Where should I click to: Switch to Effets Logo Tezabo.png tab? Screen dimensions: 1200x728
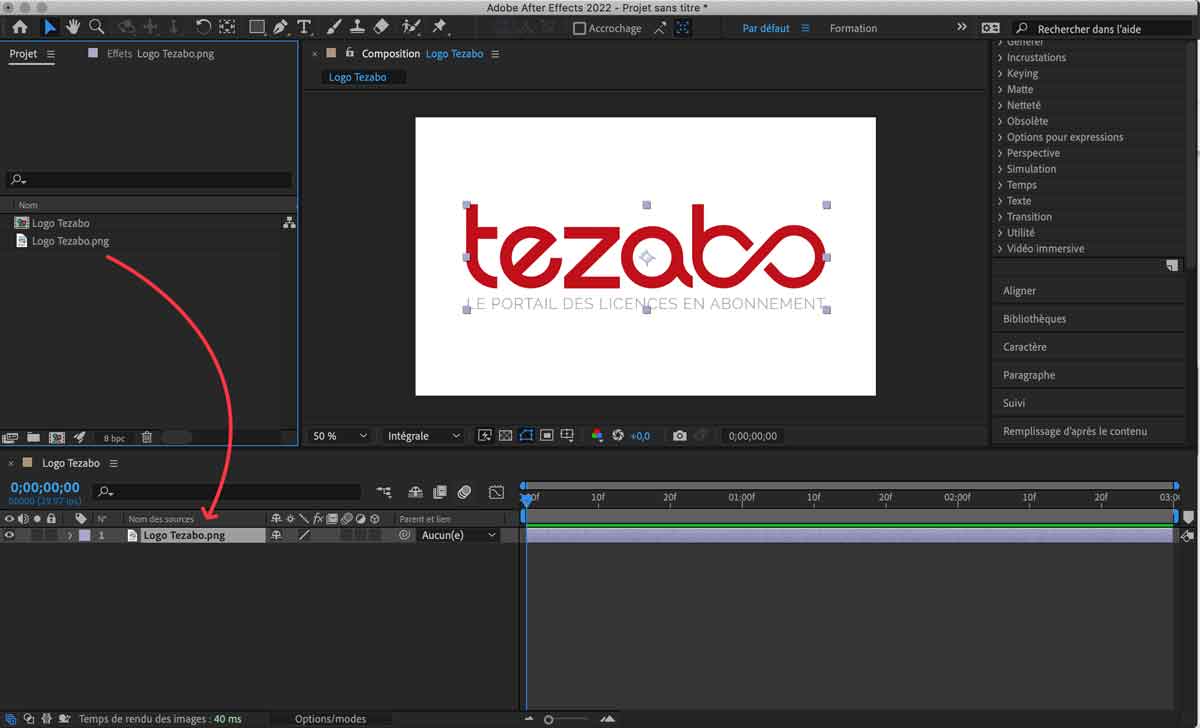click(160, 54)
